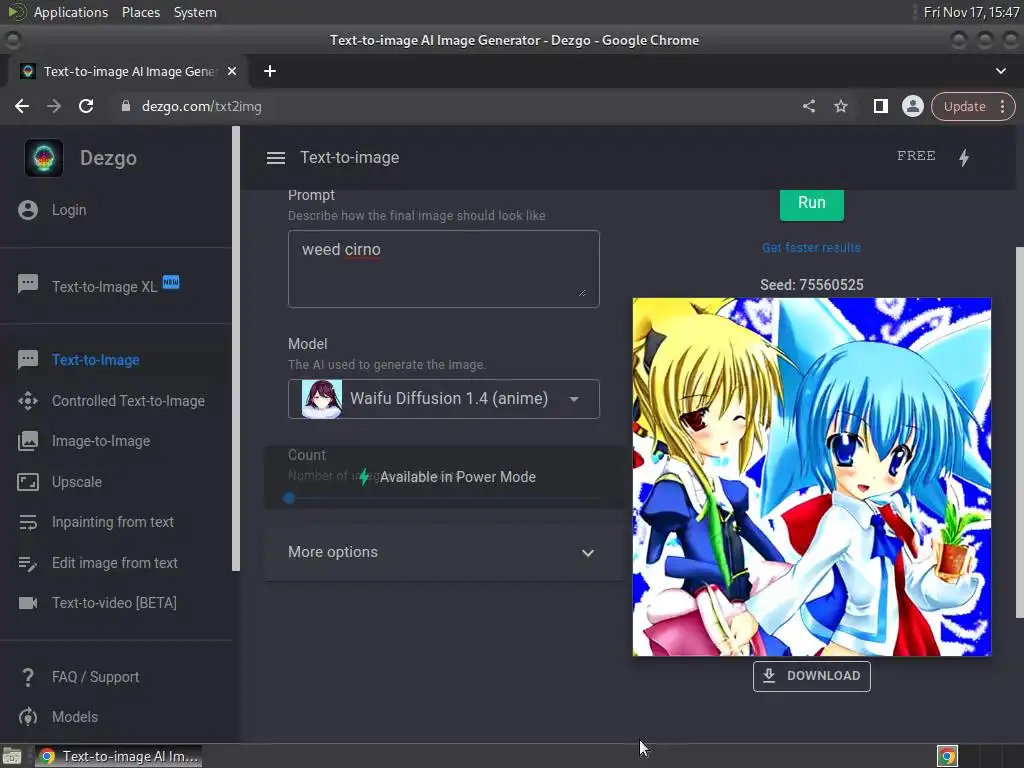Open the Get faster results link
The image size is (1024, 768).
click(811, 248)
